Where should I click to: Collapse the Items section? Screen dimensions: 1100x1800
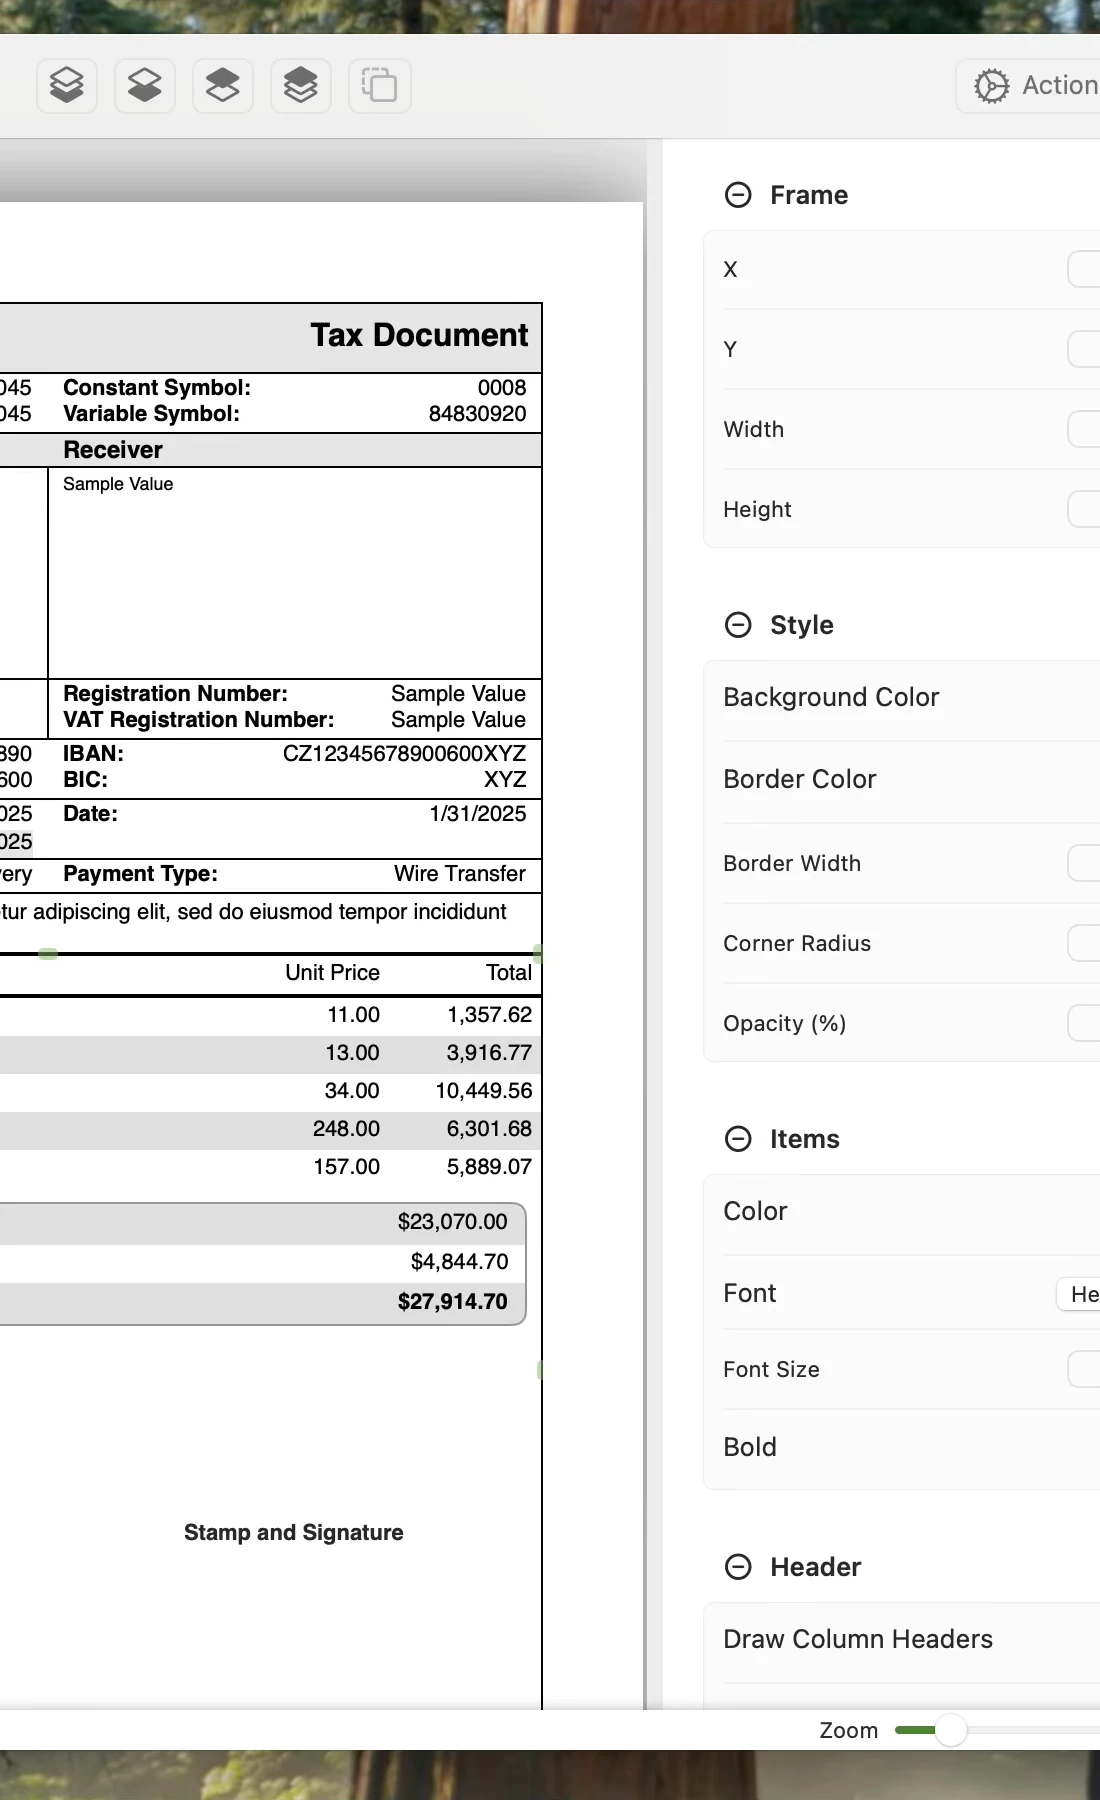[738, 1139]
